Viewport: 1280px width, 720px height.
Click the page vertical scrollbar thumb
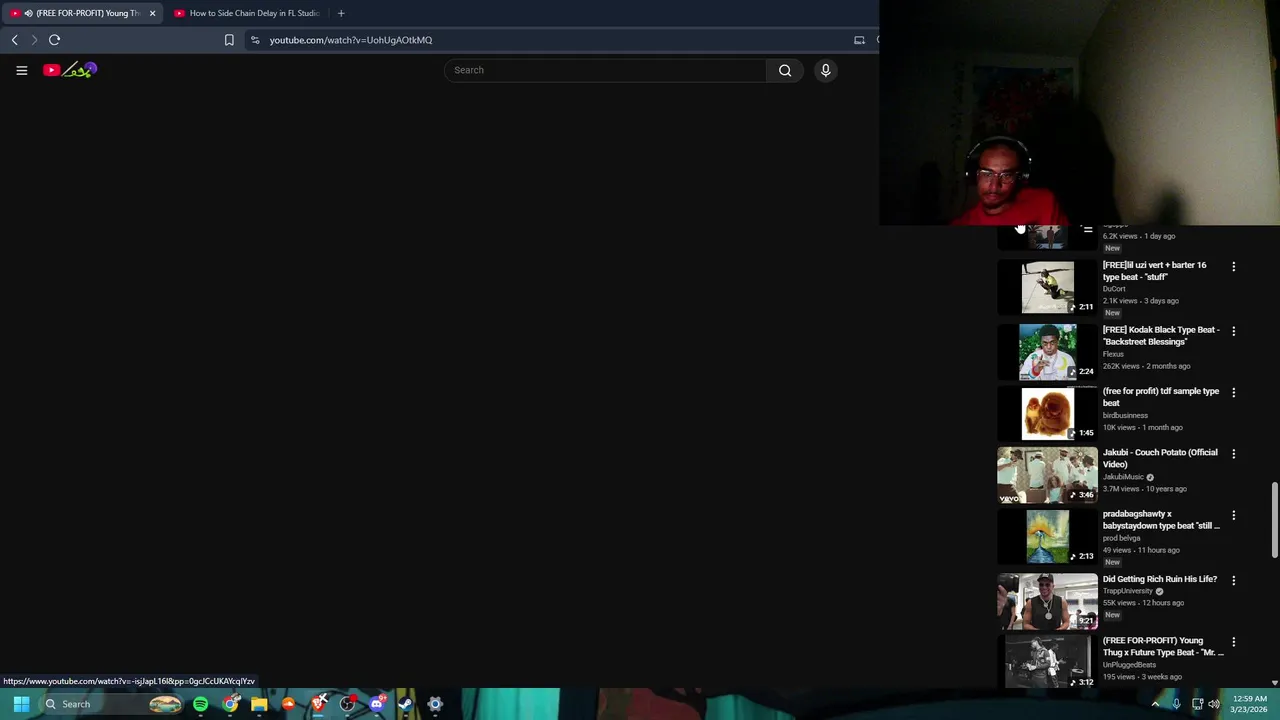click(1274, 520)
